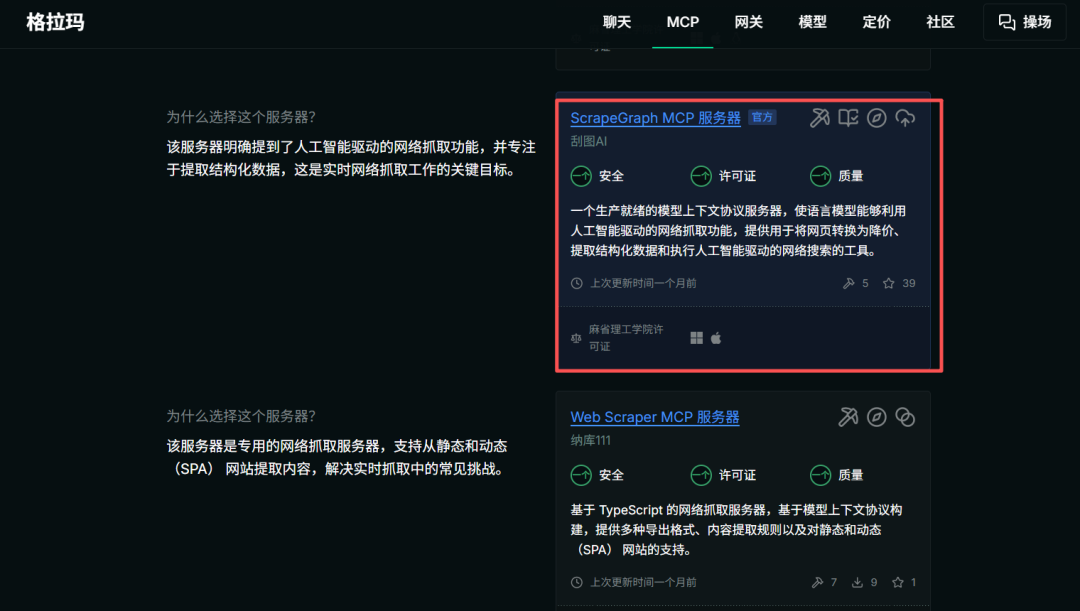Click Web Scraper tools count 7
Viewport: 1080px width, 611px height.
click(833, 582)
